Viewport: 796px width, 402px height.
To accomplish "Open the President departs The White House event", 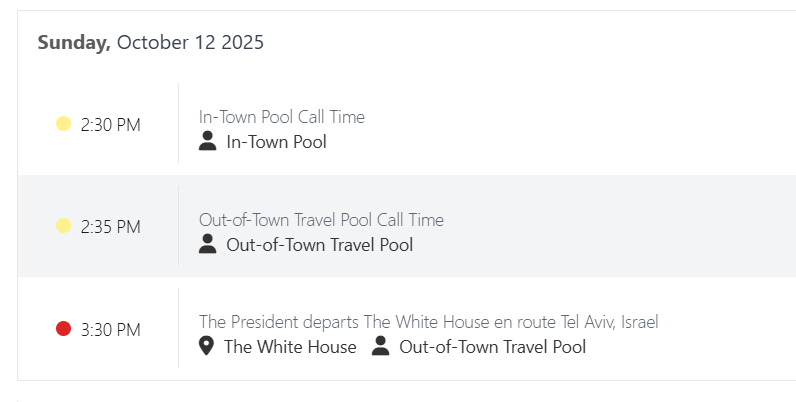I will [428, 322].
